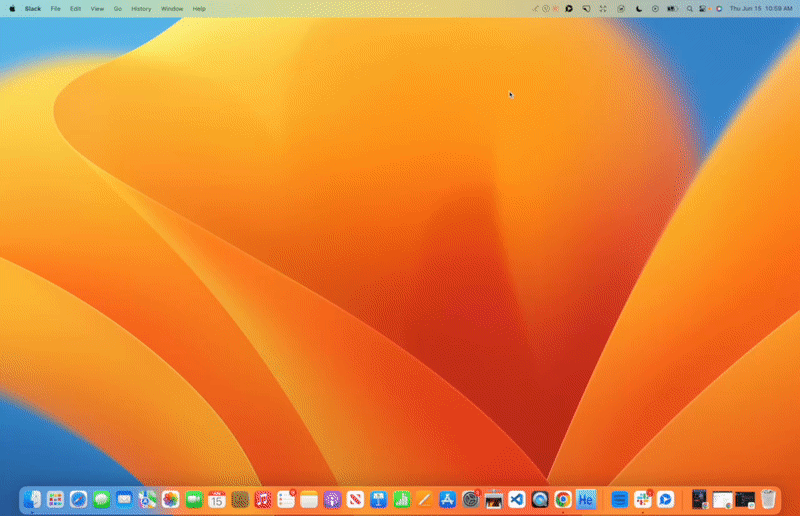This screenshot has height=516, width=800.
Task: Open QuickTime Player from the Dock
Action: [x=540, y=499]
